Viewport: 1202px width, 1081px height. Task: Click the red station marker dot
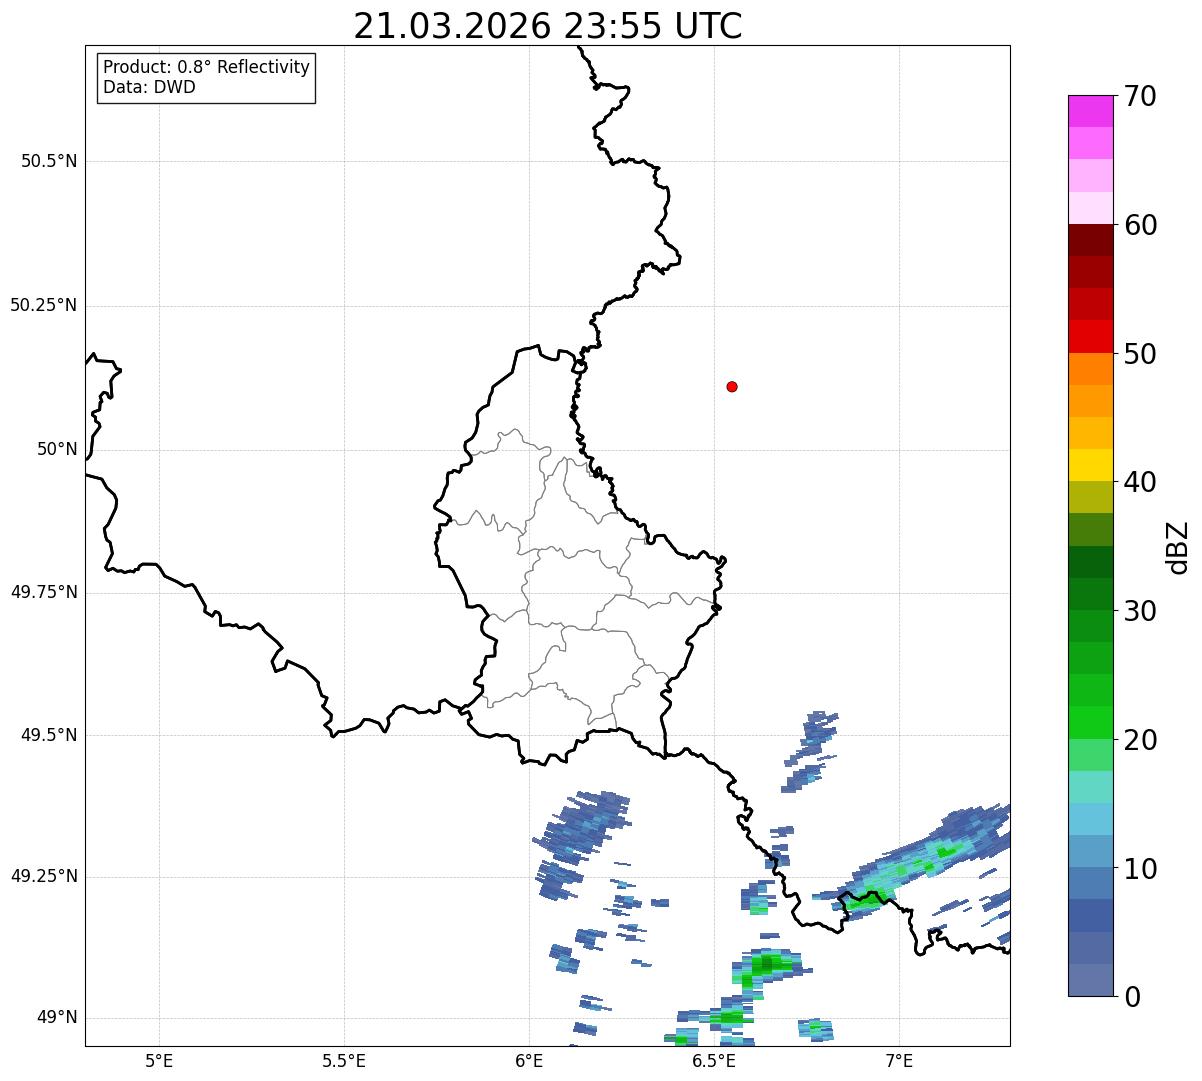pos(732,386)
